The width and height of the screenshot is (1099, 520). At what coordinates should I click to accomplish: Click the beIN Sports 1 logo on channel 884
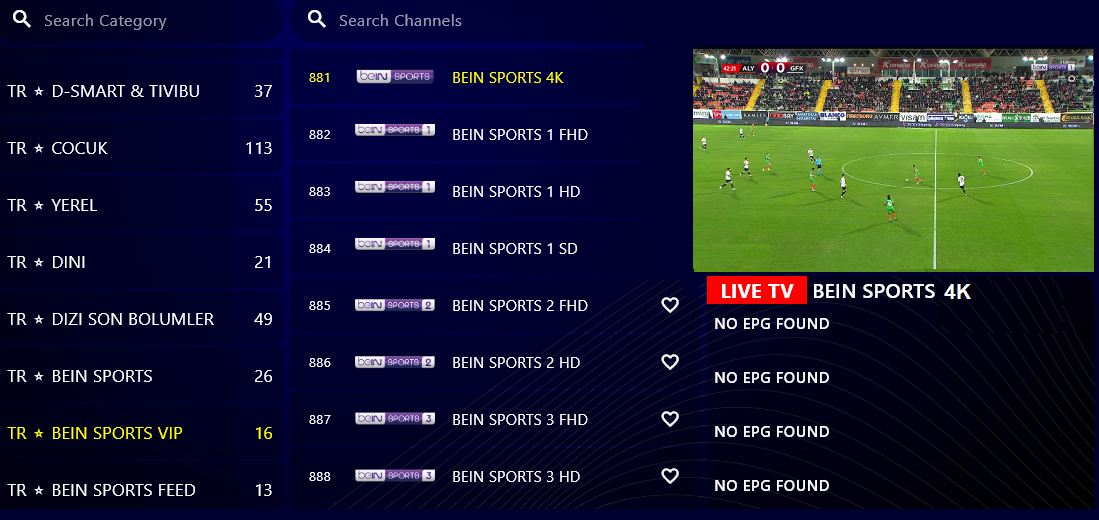395,244
